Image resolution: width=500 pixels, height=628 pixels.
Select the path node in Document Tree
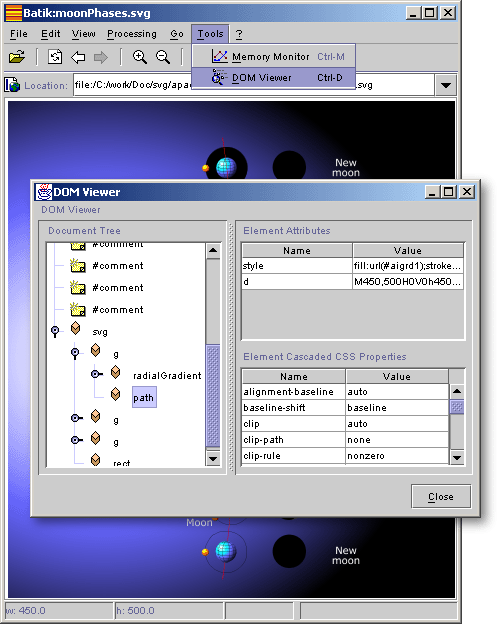(144, 398)
